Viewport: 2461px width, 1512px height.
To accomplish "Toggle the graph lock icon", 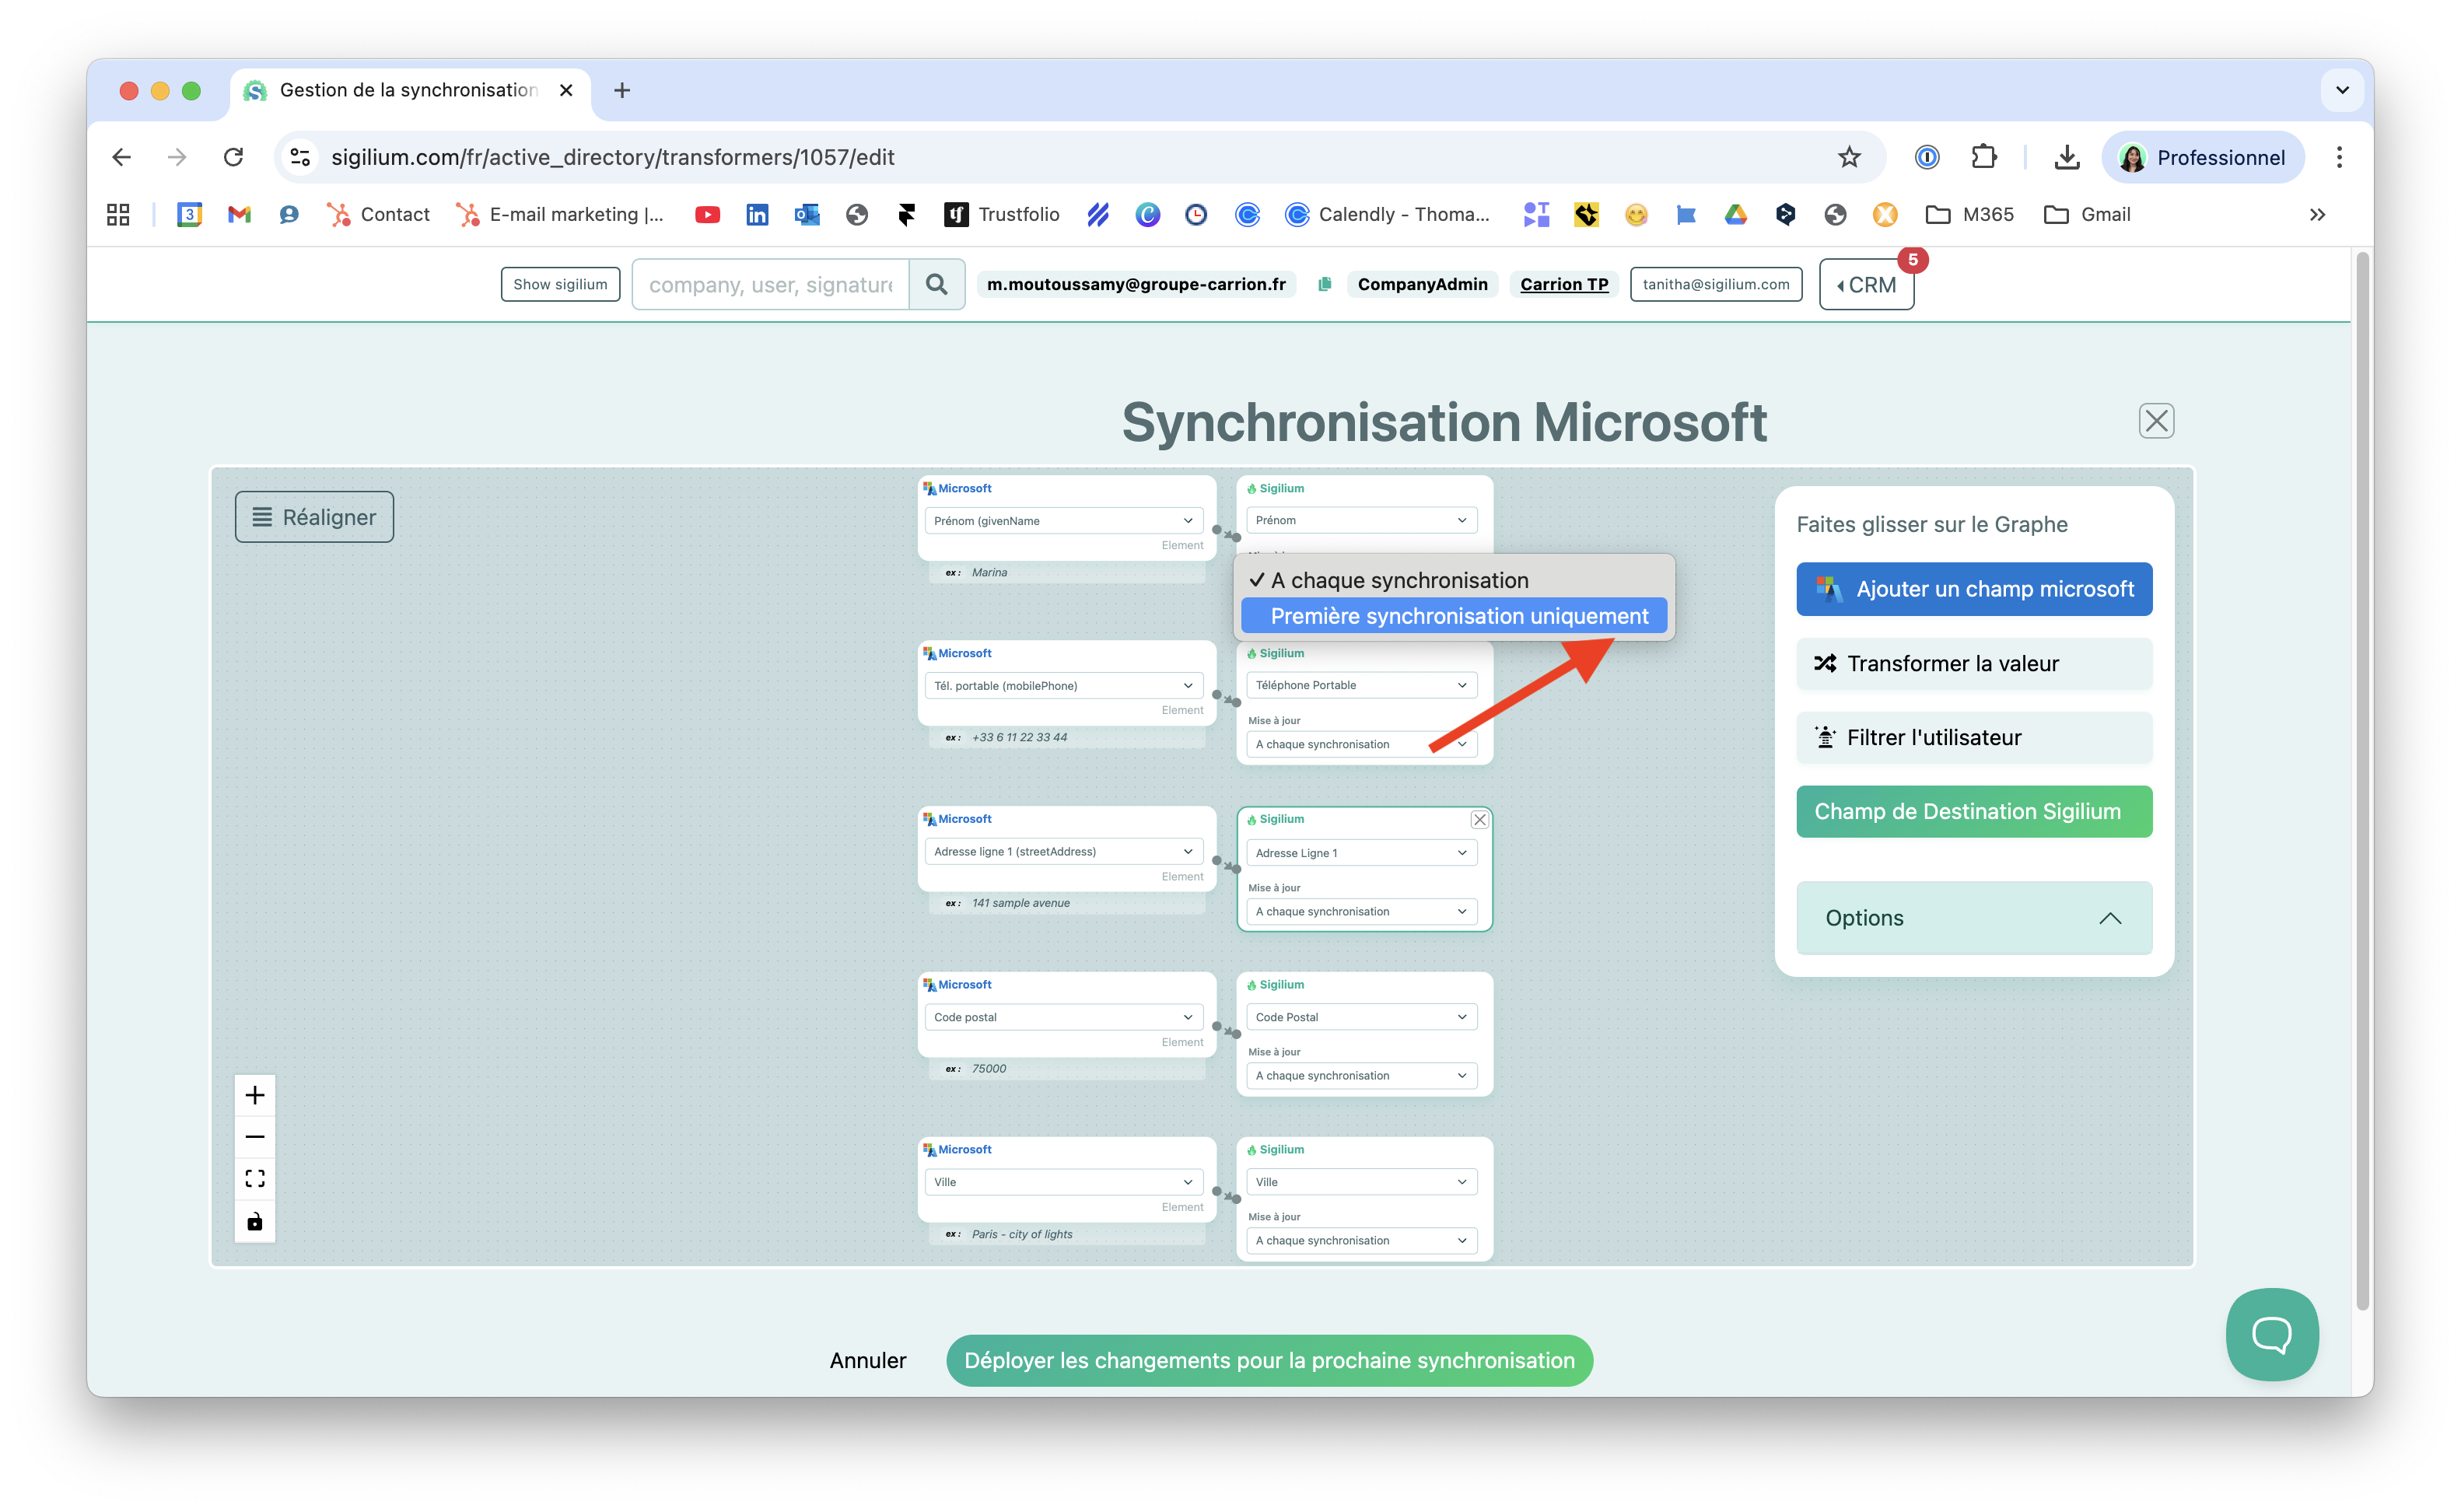I will pos(255,1221).
